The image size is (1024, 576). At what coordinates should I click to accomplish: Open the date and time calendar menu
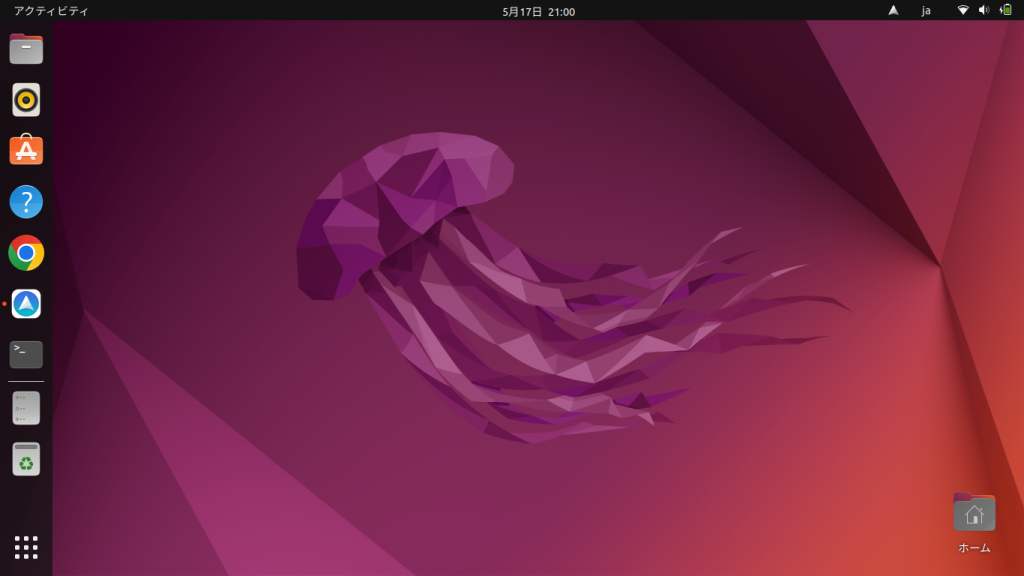538,11
